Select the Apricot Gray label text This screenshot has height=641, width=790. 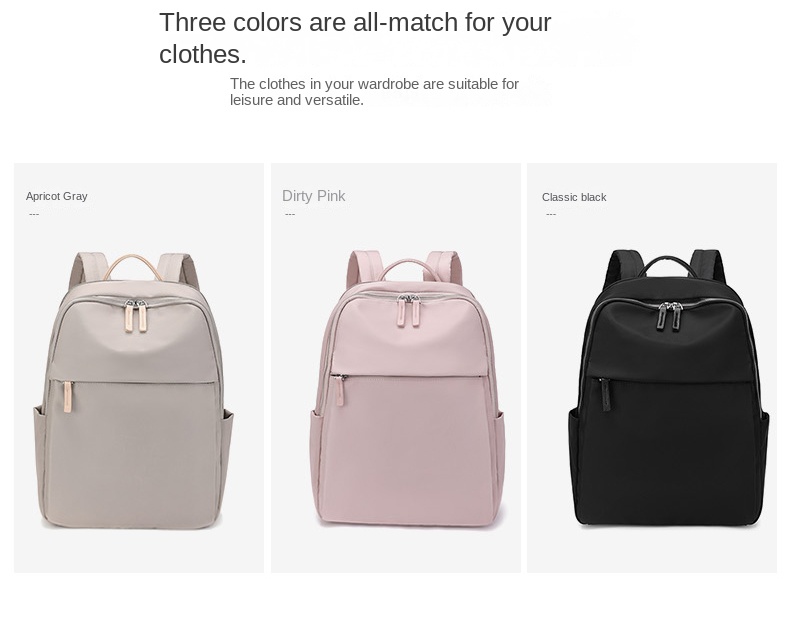click(x=56, y=196)
